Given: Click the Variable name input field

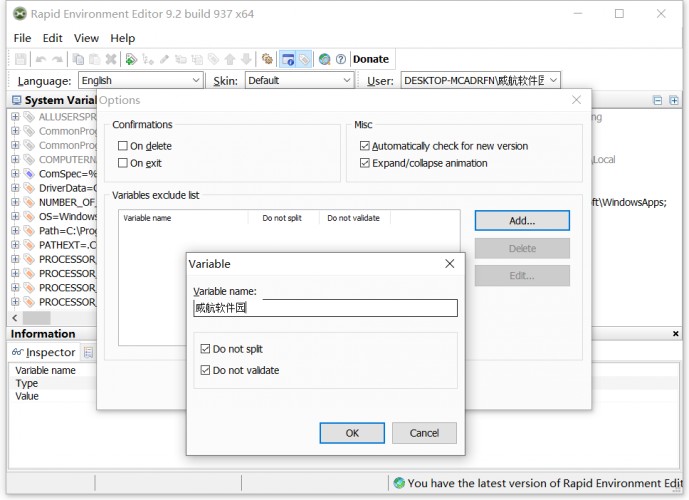Looking at the screenshot, I should tap(325, 308).
